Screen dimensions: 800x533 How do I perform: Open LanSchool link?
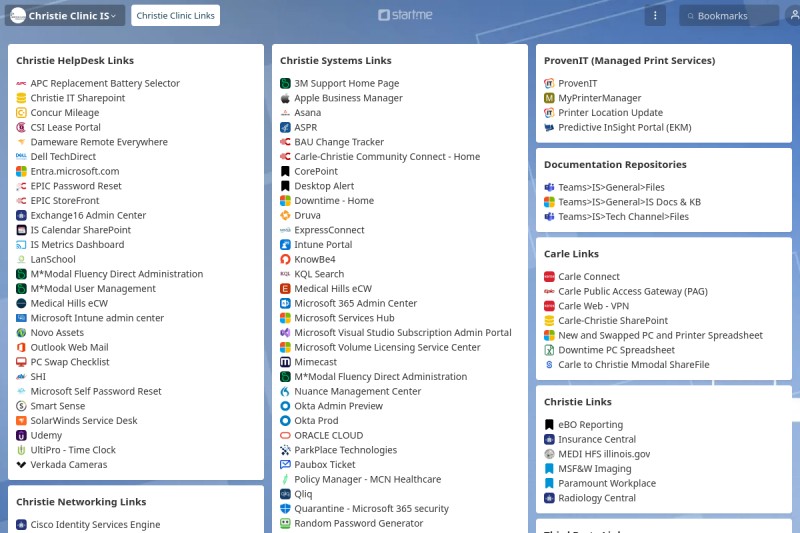(53, 259)
